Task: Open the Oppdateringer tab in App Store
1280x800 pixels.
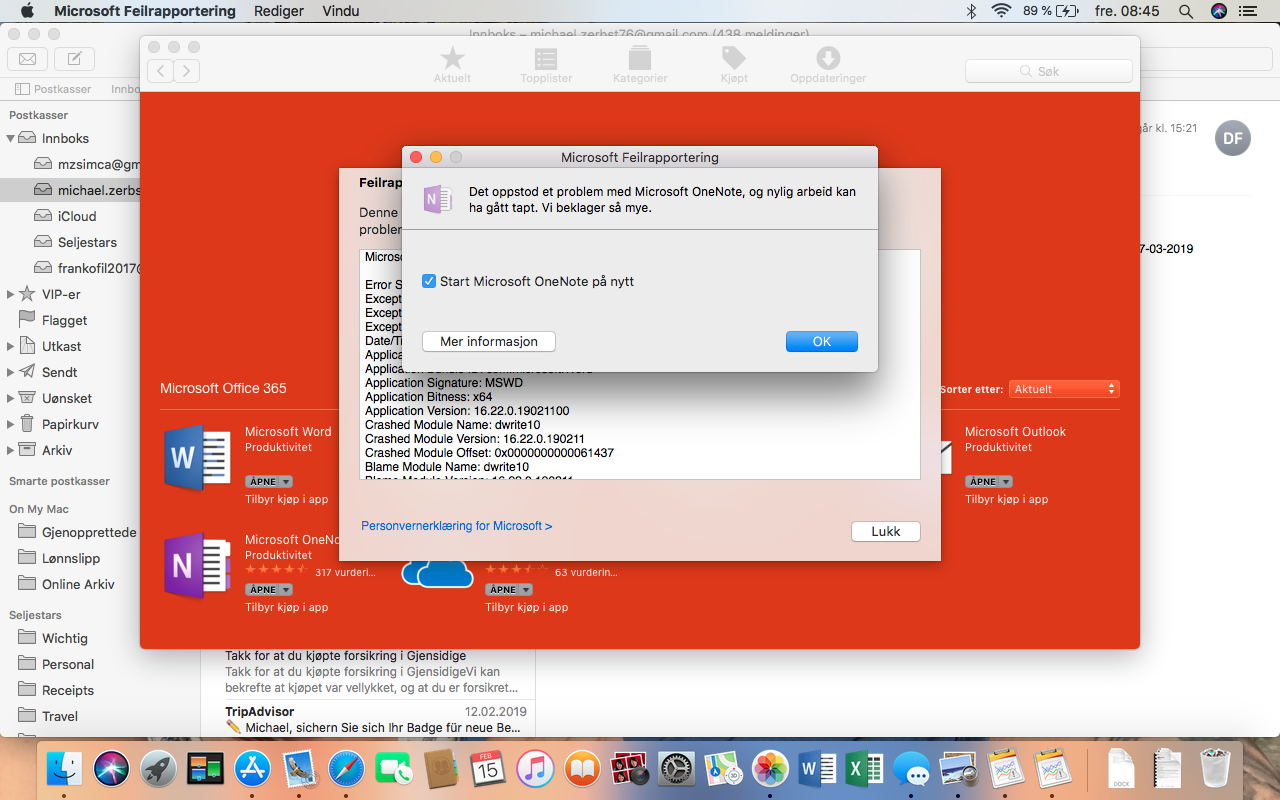Action: (x=828, y=64)
